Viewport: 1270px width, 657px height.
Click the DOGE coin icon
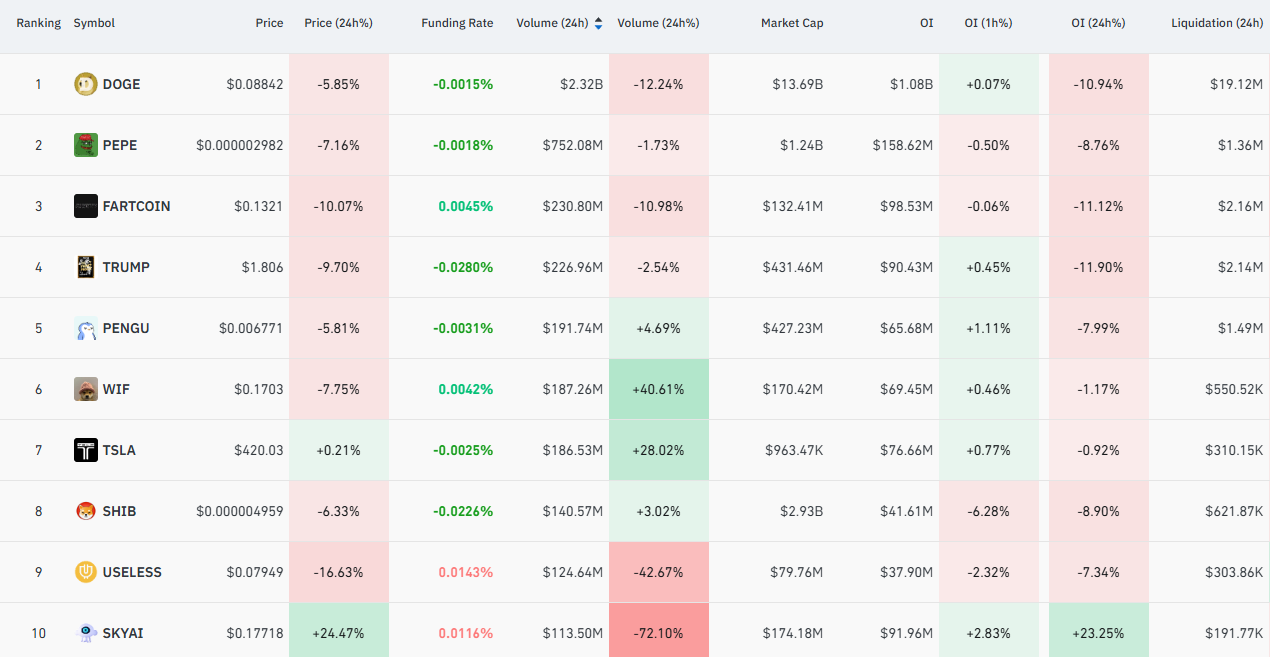[x=86, y=84]
